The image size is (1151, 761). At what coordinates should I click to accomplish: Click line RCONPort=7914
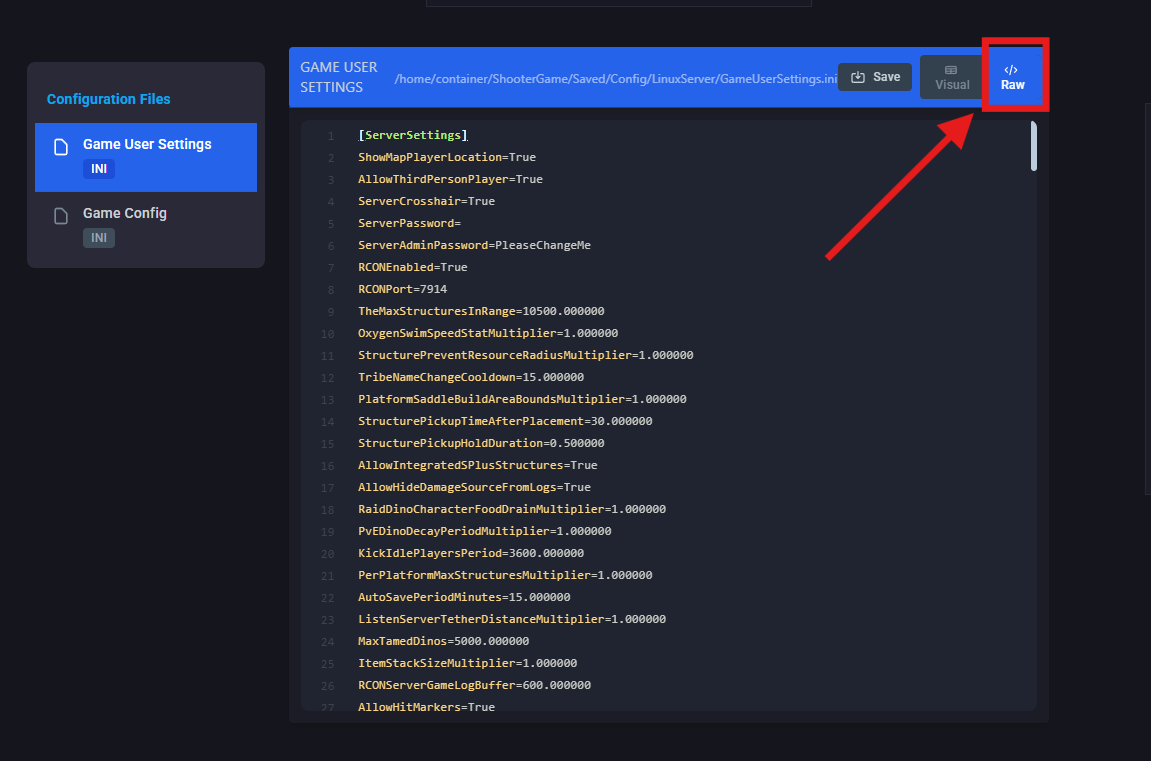click(402, 289)
